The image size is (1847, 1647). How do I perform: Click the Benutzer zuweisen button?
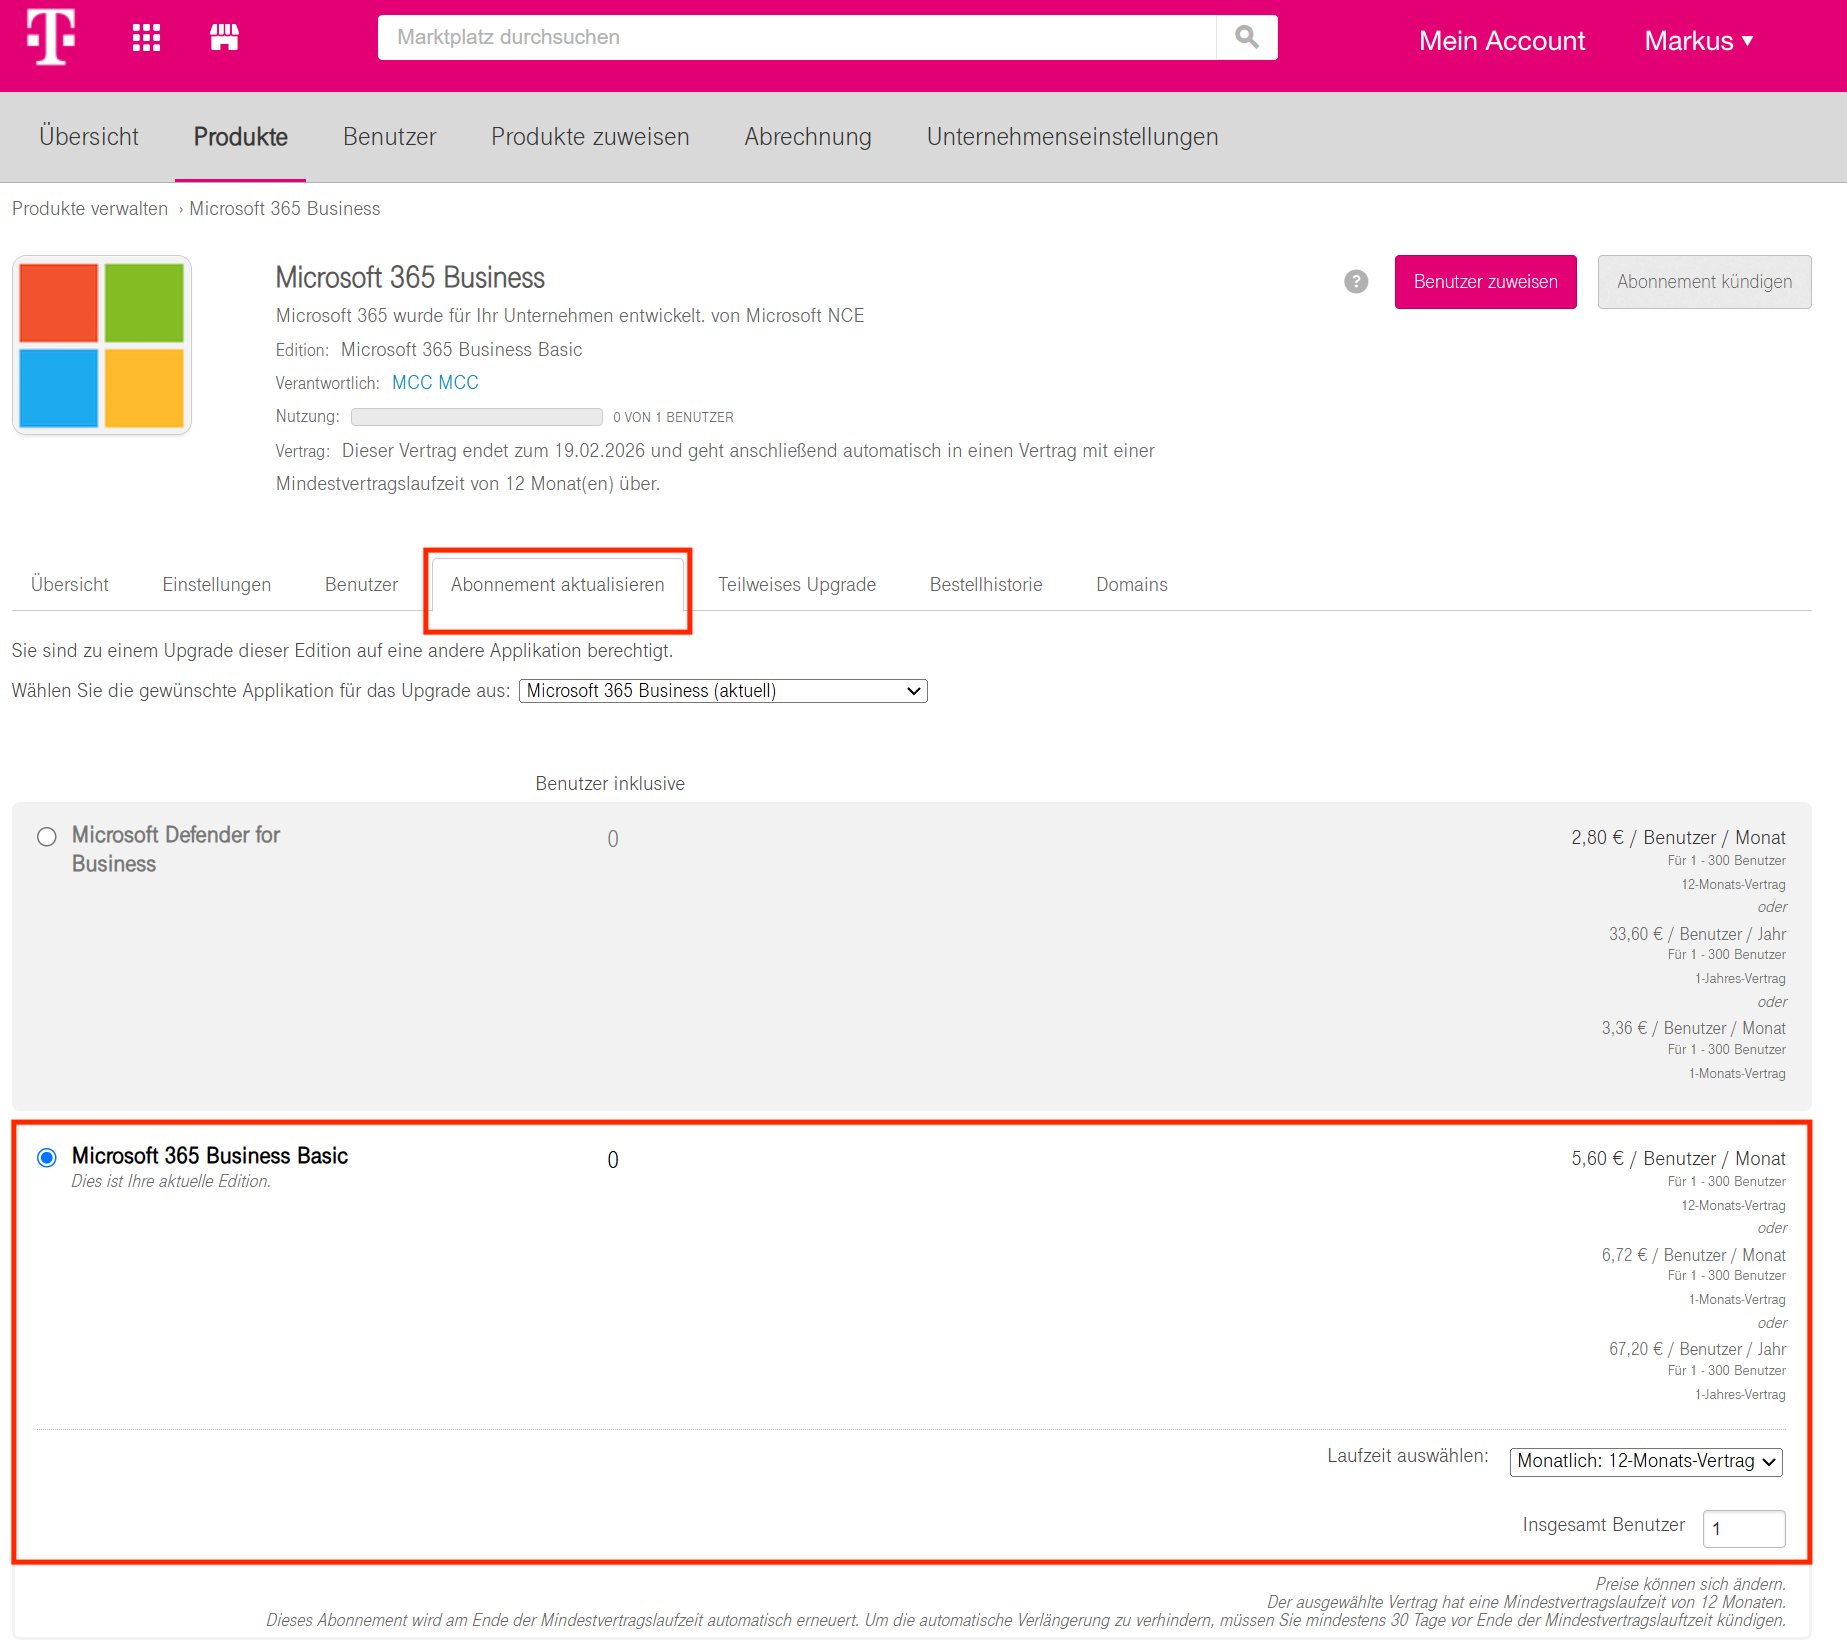[1485, 282]
